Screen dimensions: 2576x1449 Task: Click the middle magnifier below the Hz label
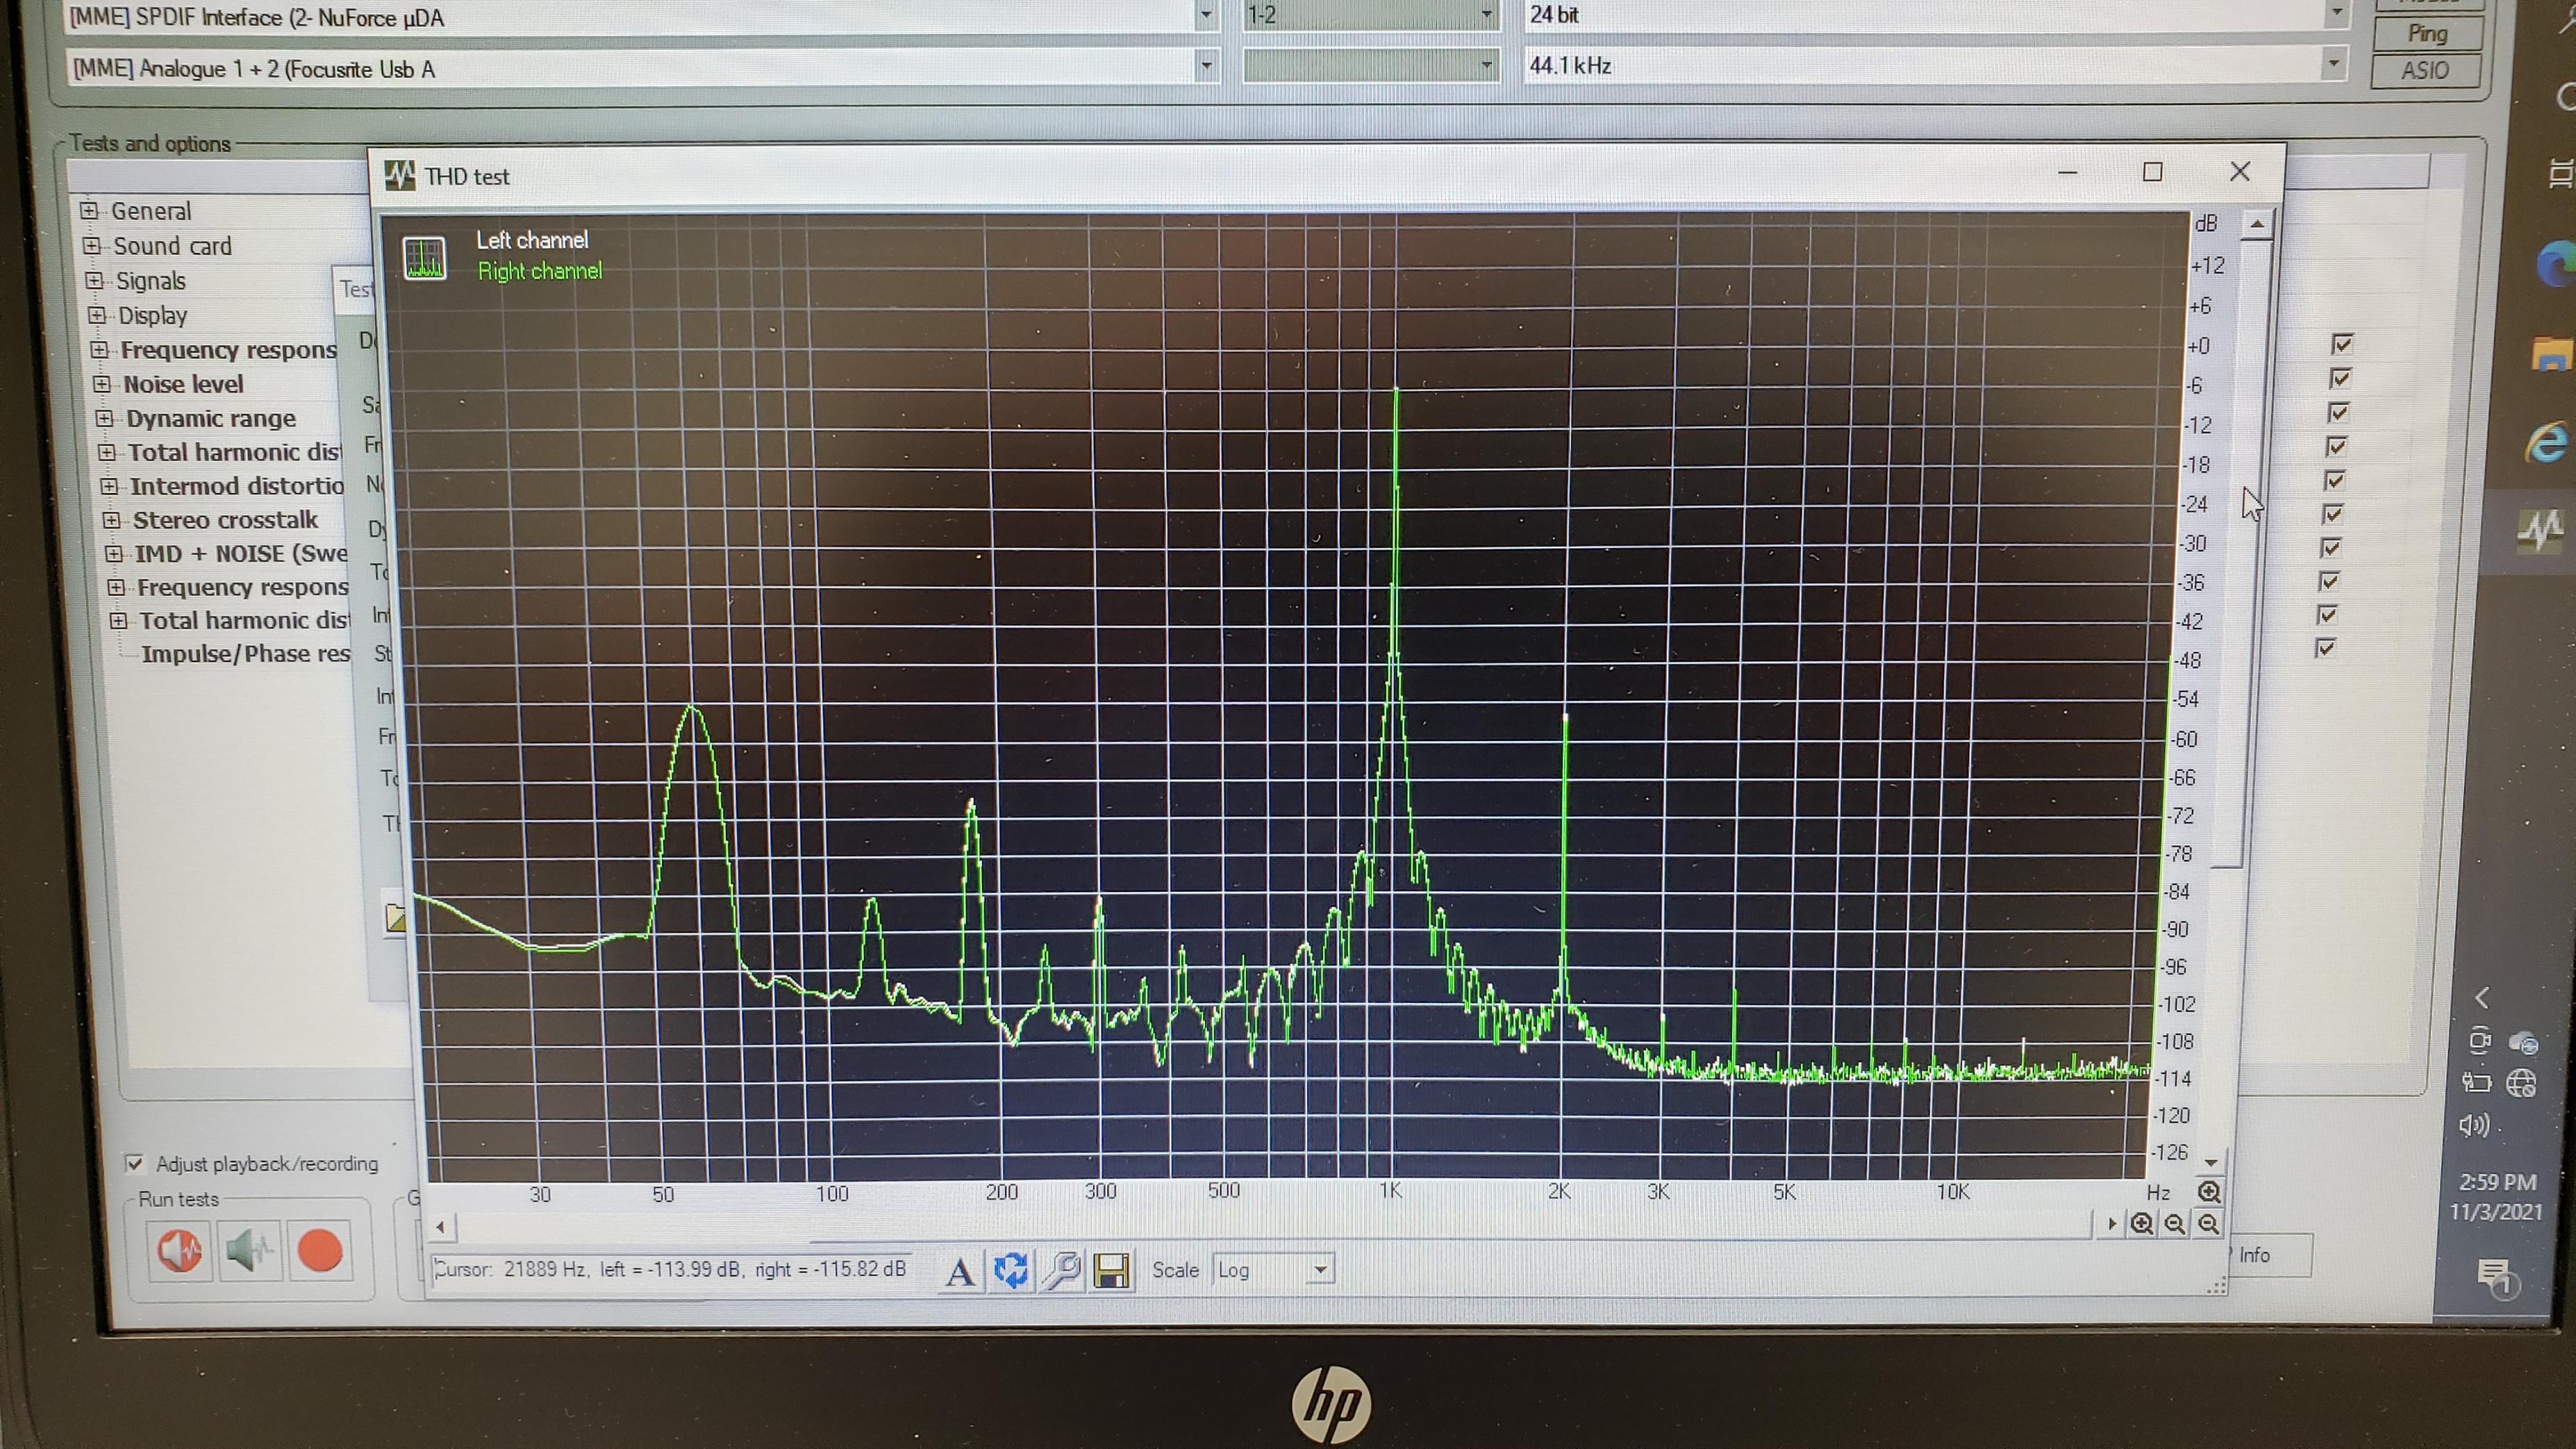coord(2175,1224)
